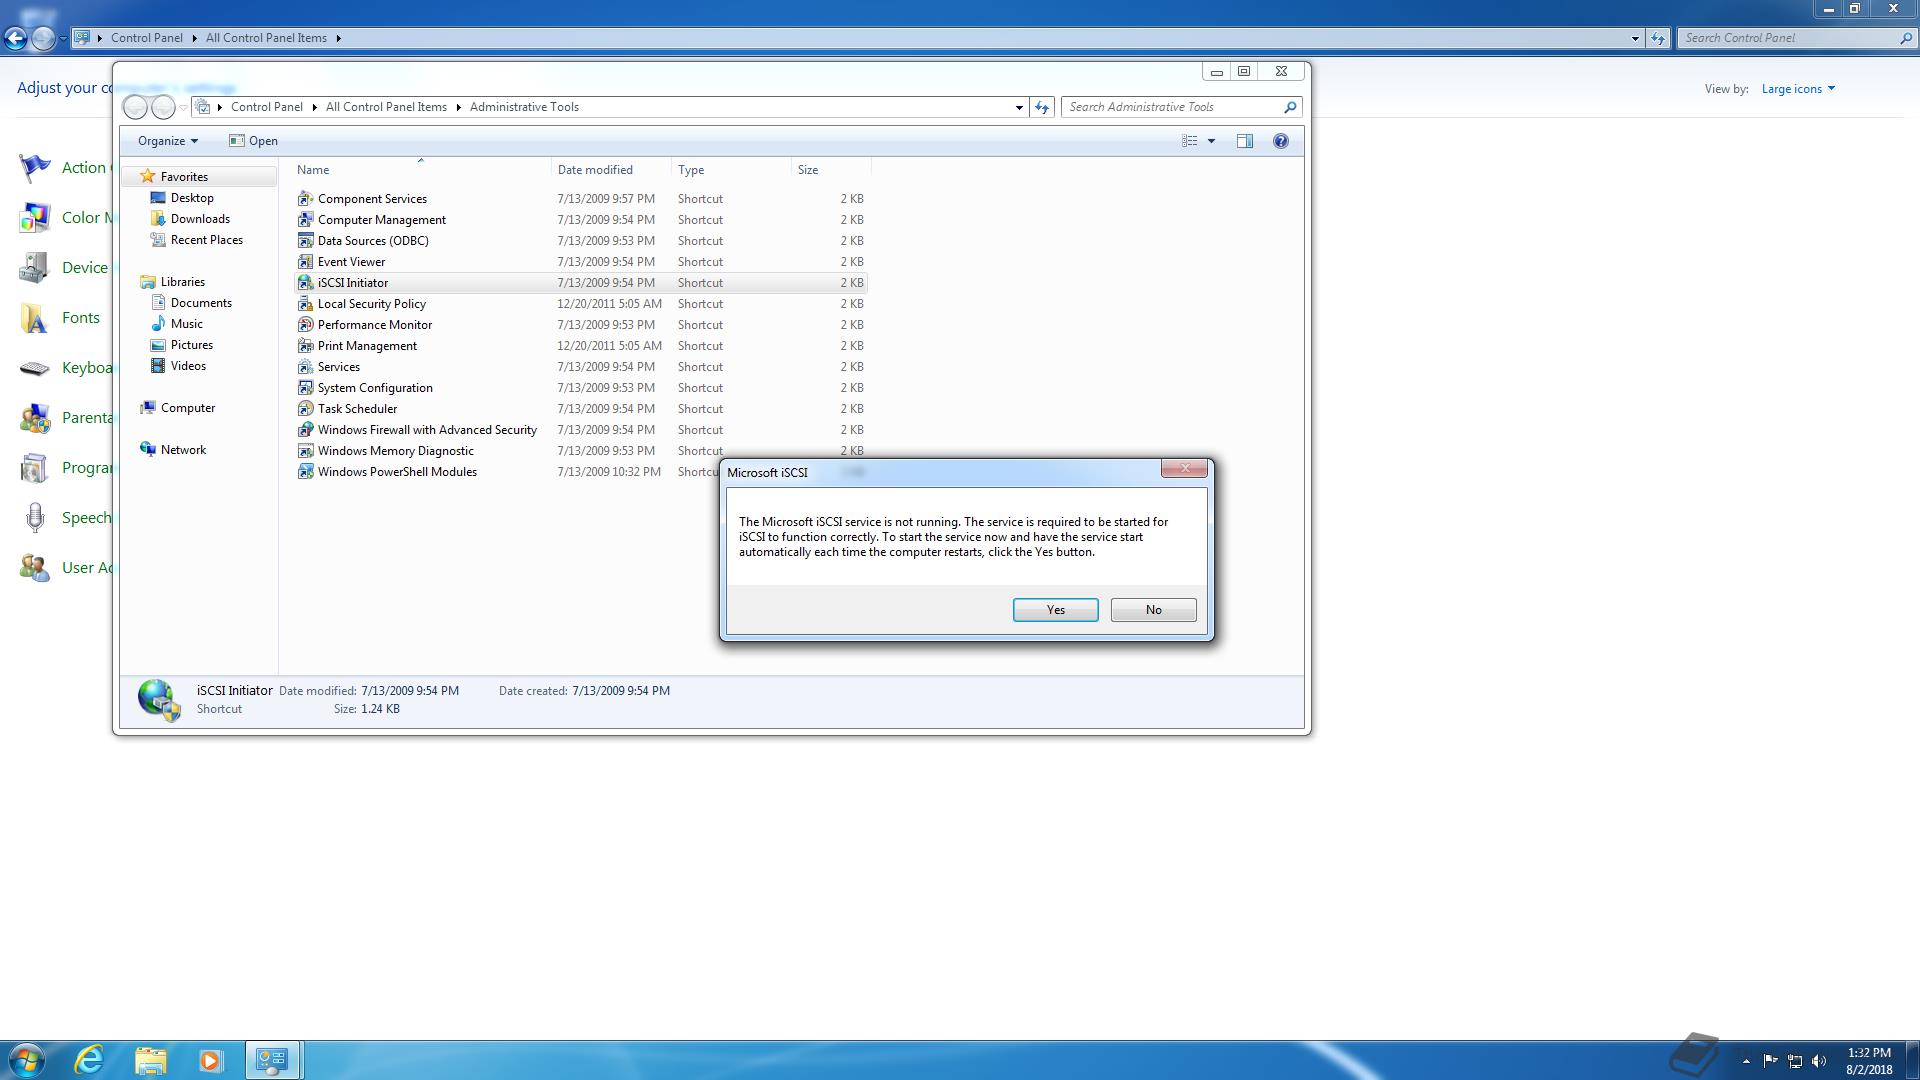Select the iSCSI Initiator list icon
Viewport: 1920px width, 1080px height.
pos(305,283)
